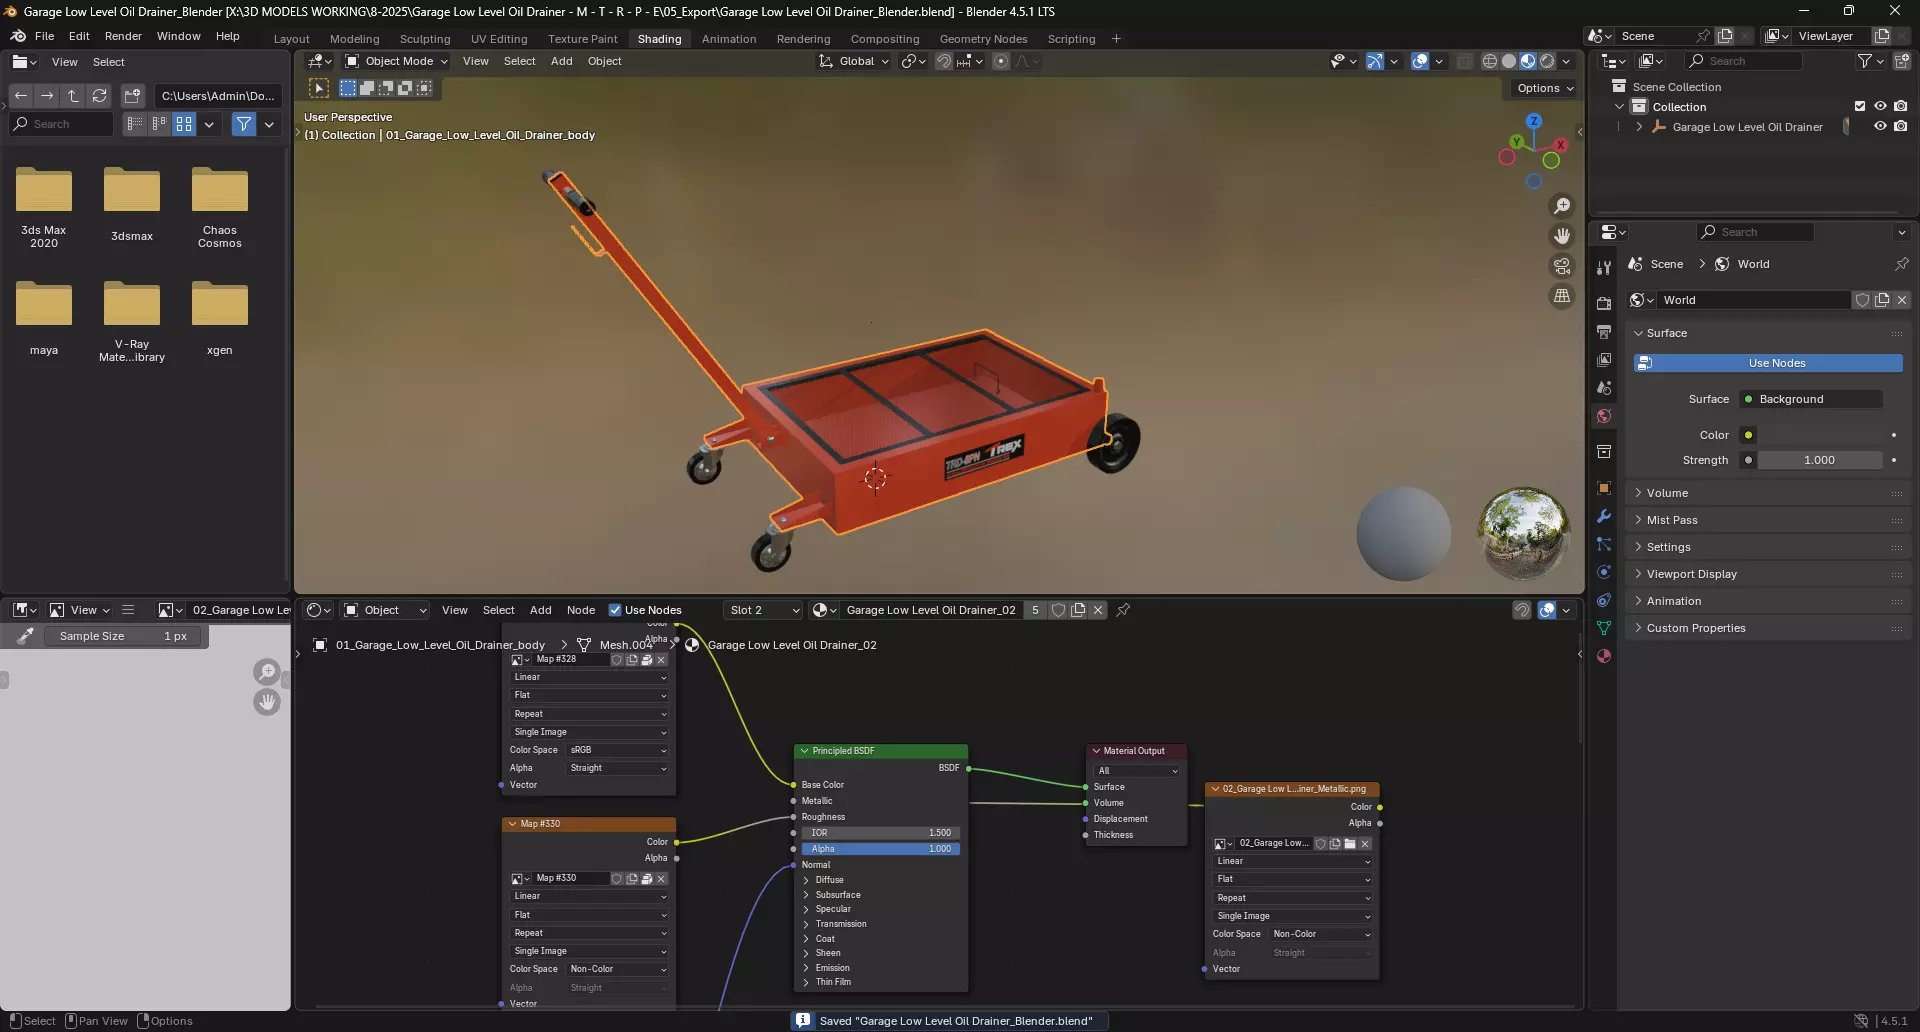The width and height of the screenshot is (1920, 1032).
Task: Click fake user shield next to World
Action: point(1862,300)
